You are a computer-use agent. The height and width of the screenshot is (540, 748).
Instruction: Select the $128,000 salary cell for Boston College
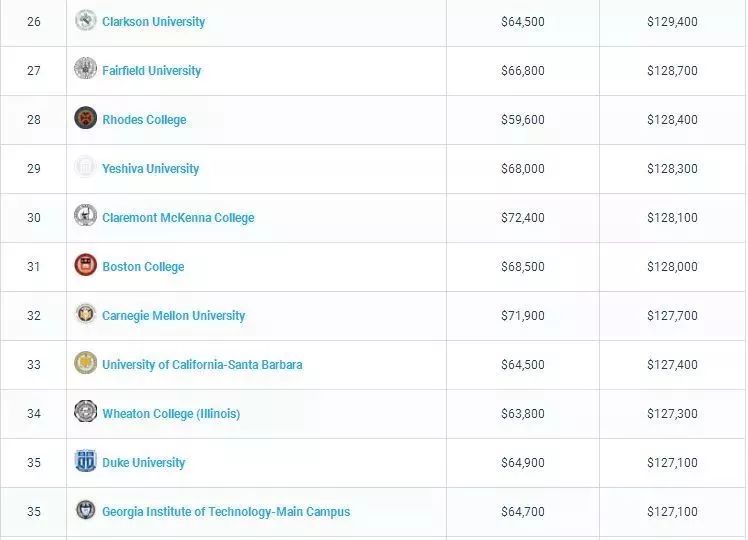coord(672,267)
